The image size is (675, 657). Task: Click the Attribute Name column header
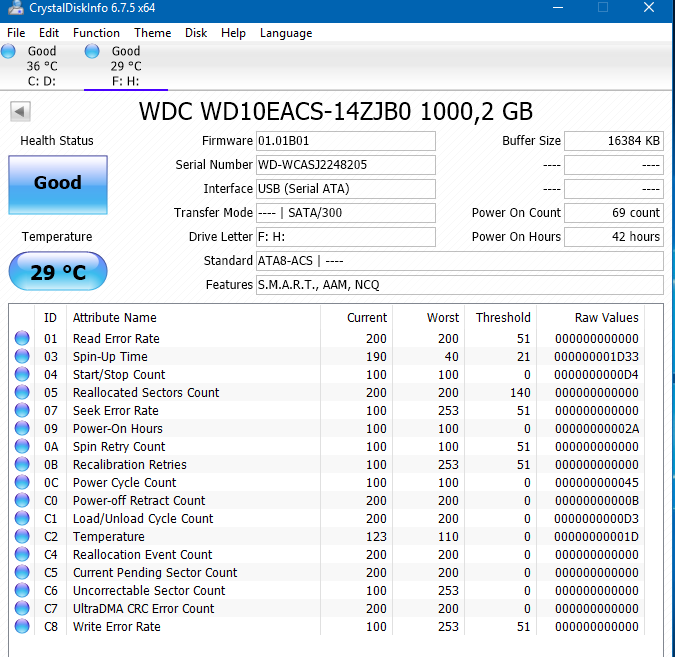(x=193, y=318)
